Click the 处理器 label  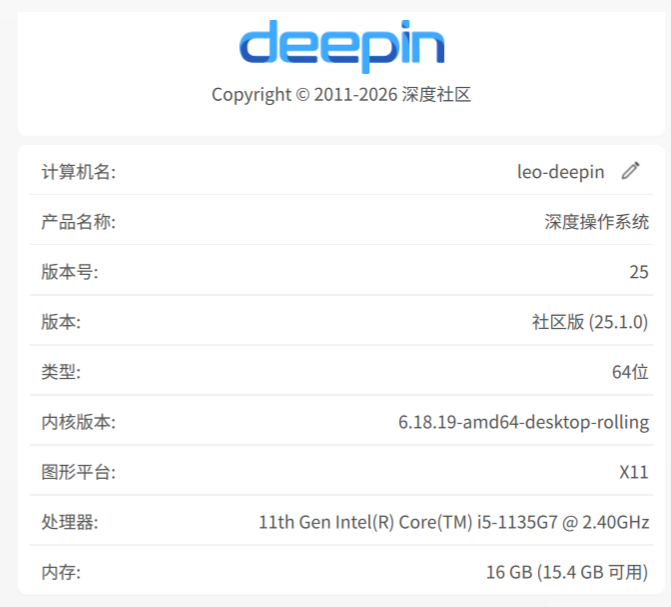(x=70, y=522)
